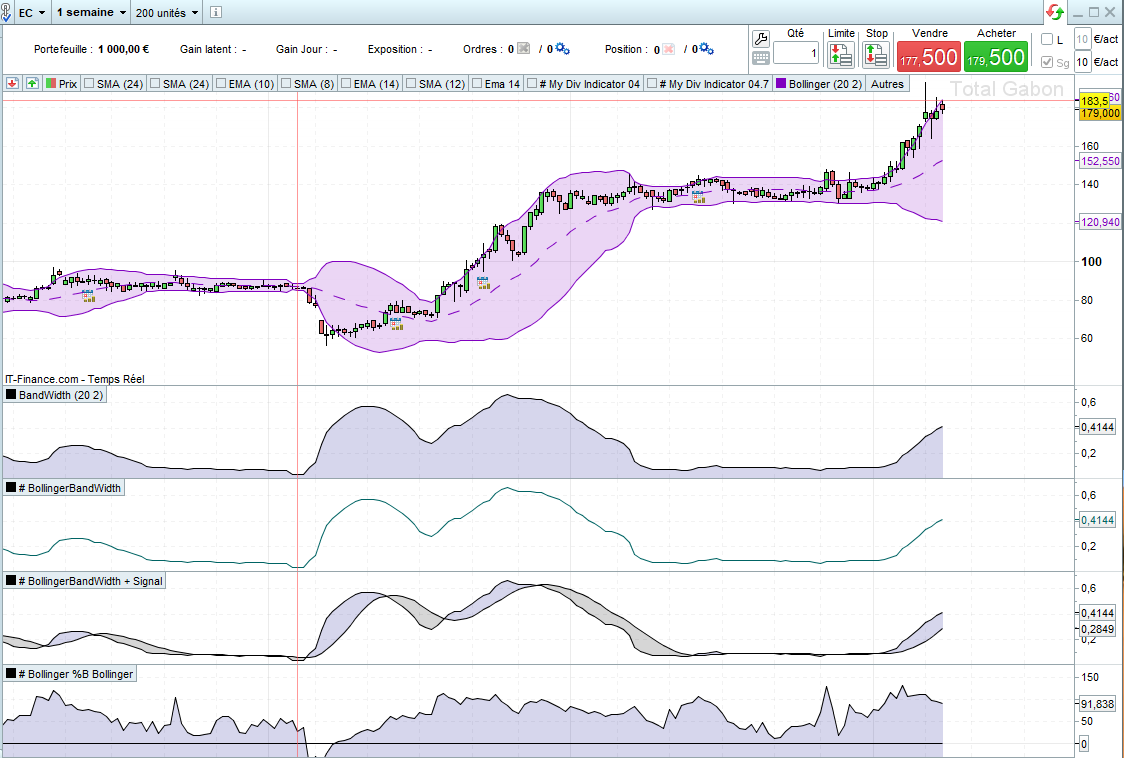Open the 200 unités dropdown

tap(167, 12)
